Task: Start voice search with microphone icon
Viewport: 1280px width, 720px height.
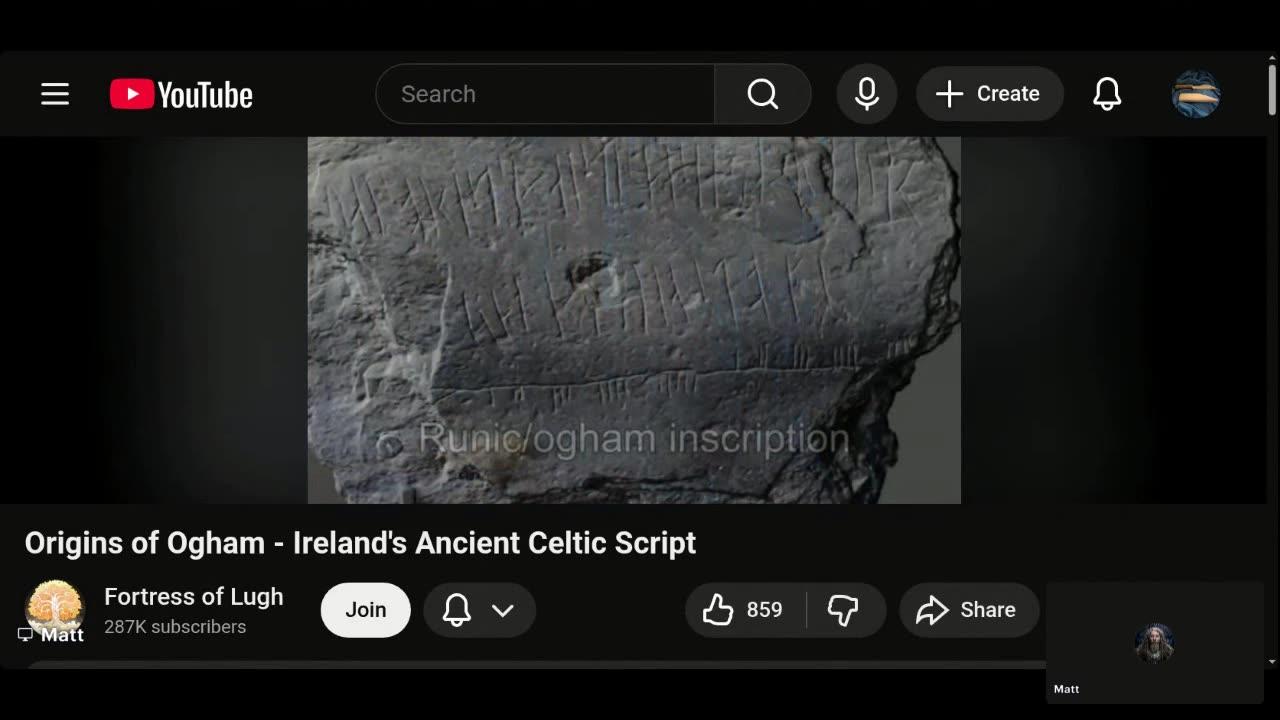Action: (867, 94)
